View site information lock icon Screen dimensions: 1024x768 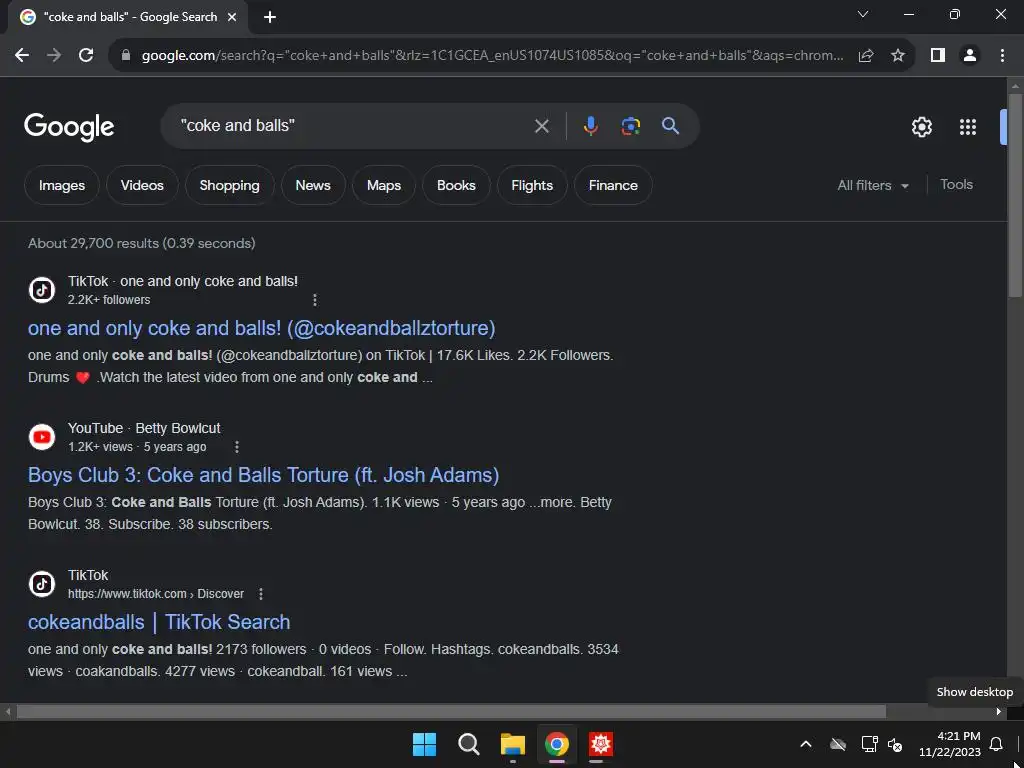(x=126, y=56)
